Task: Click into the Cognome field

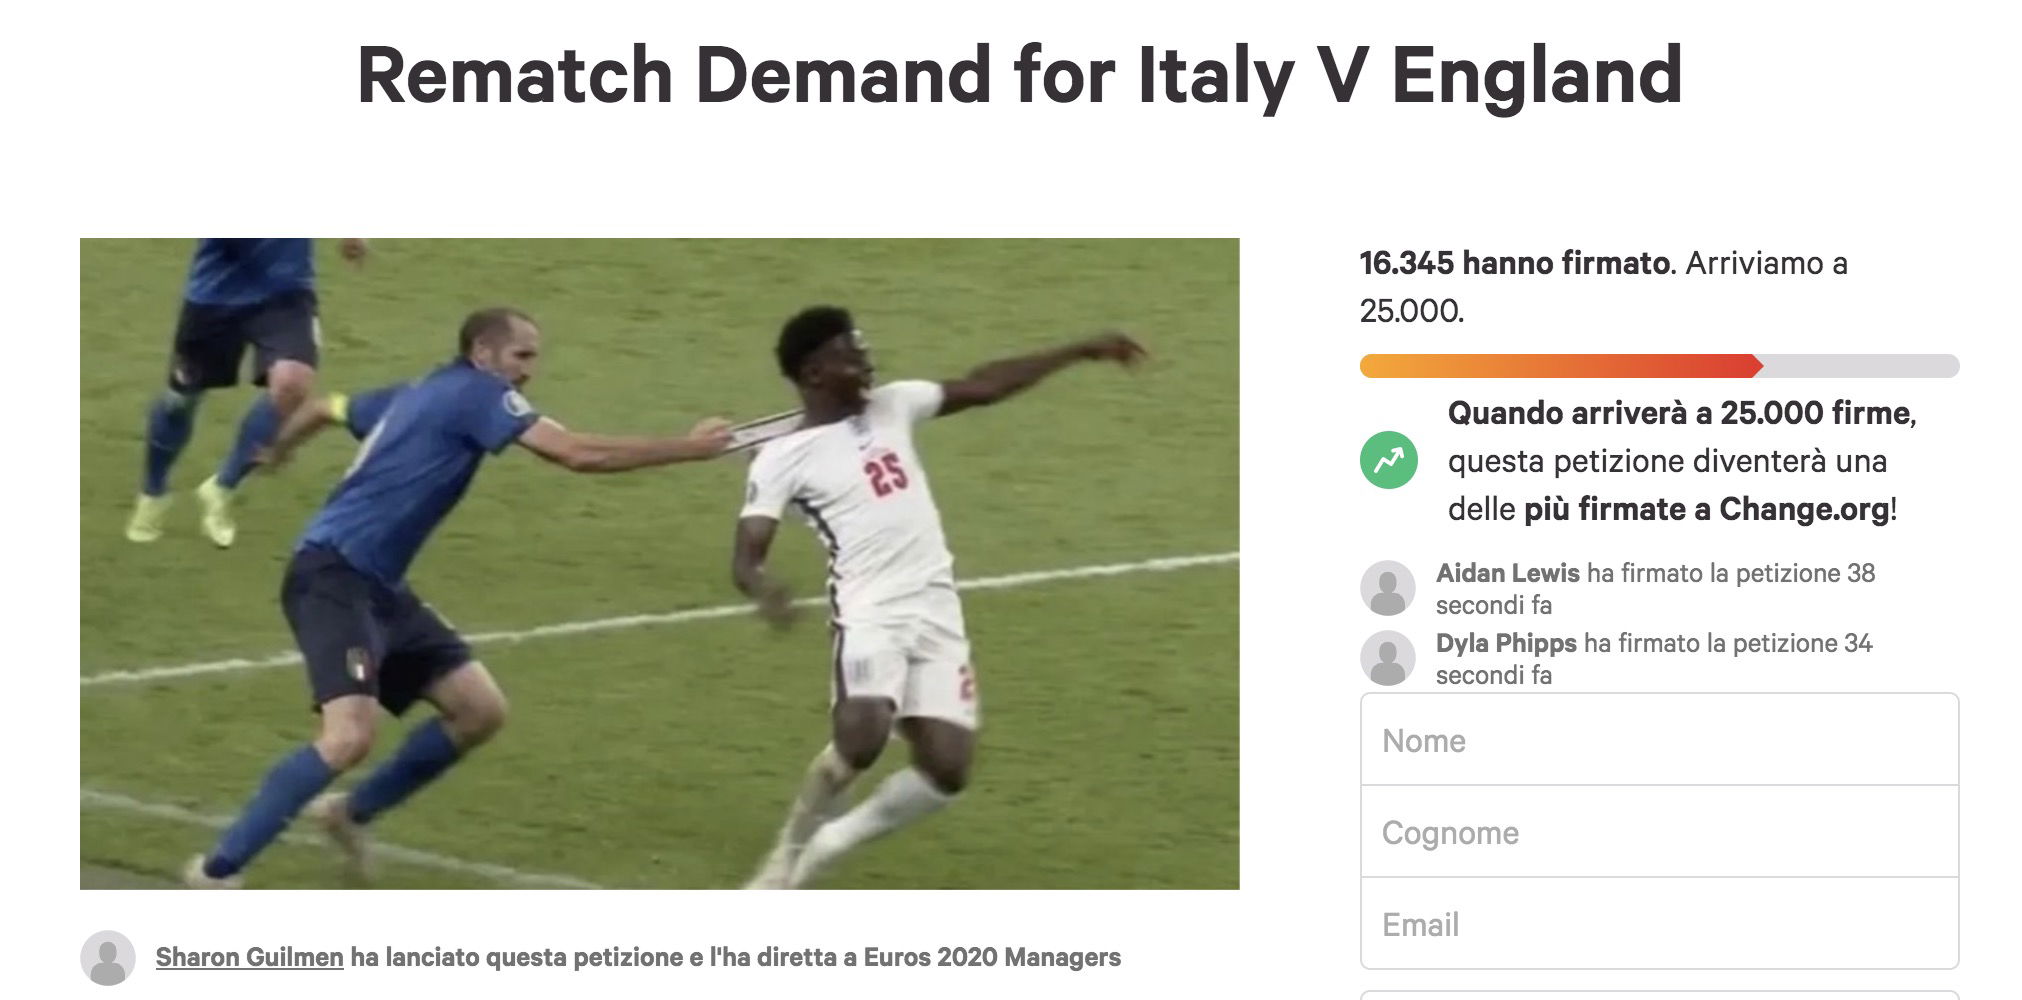Action: point(1658,832)
